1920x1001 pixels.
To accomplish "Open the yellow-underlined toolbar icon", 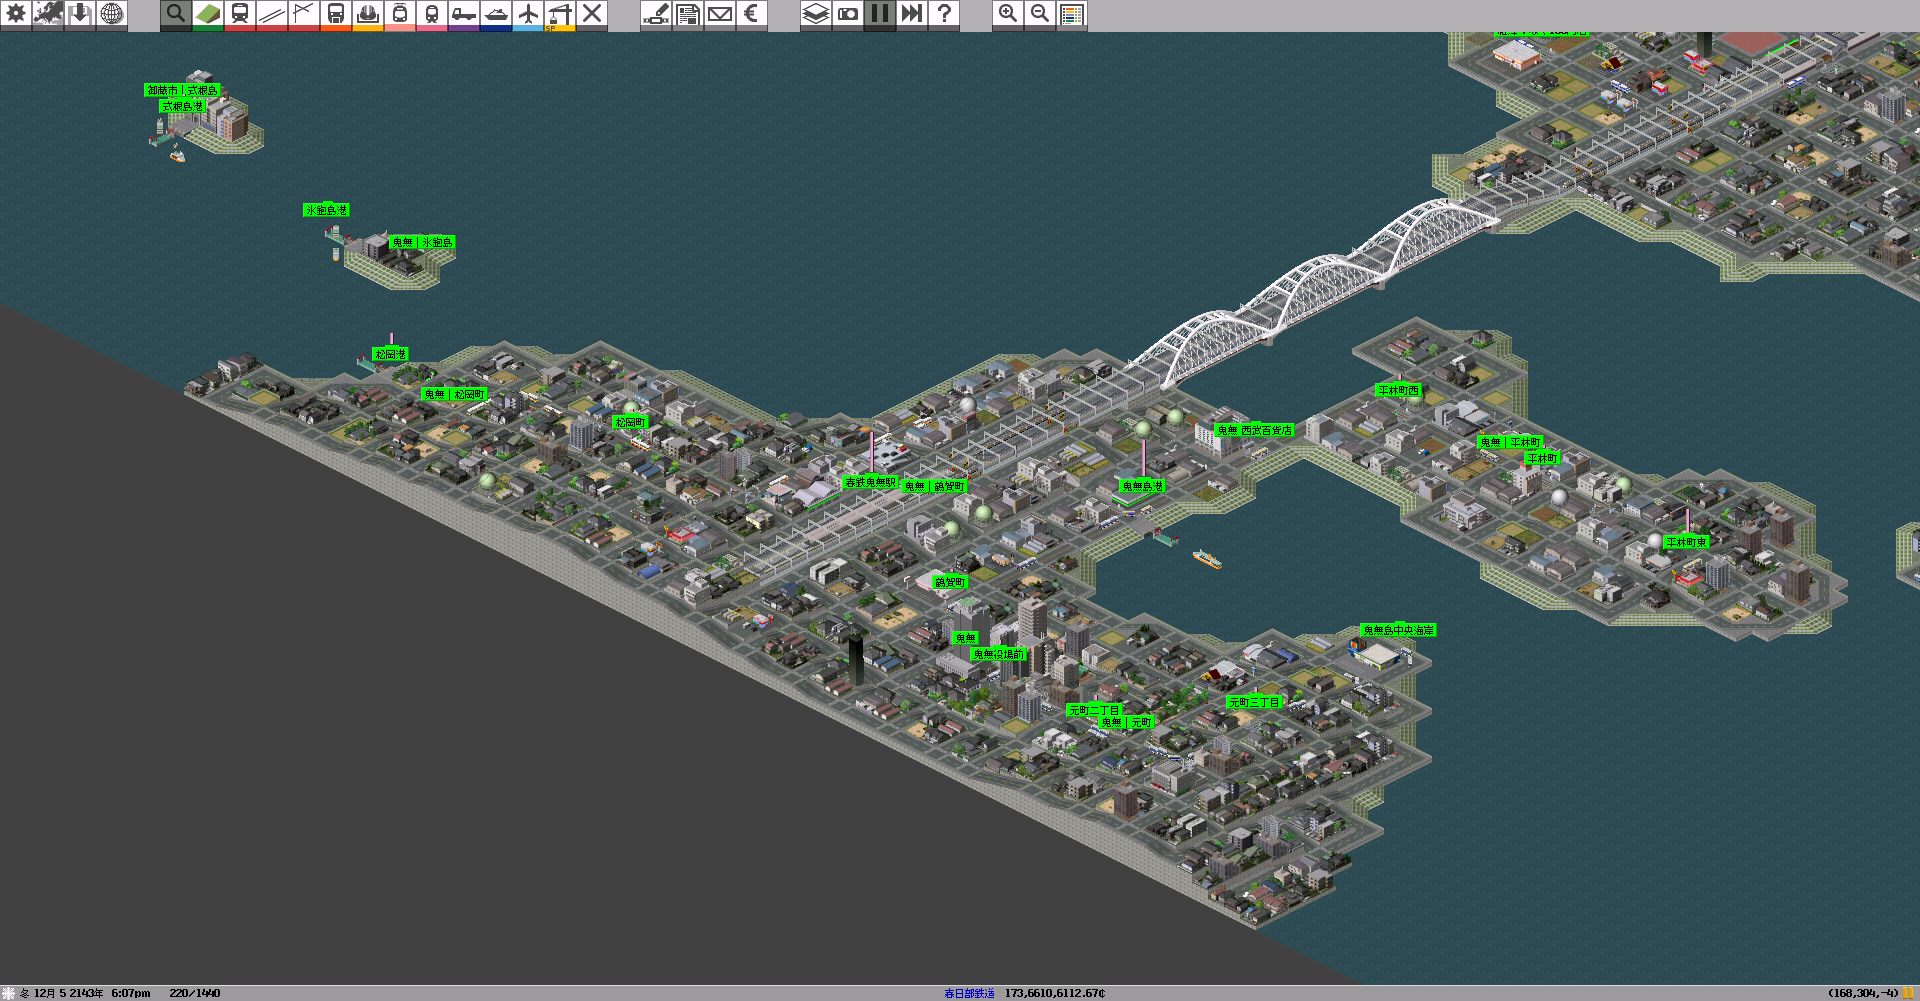I will [368, 15].
